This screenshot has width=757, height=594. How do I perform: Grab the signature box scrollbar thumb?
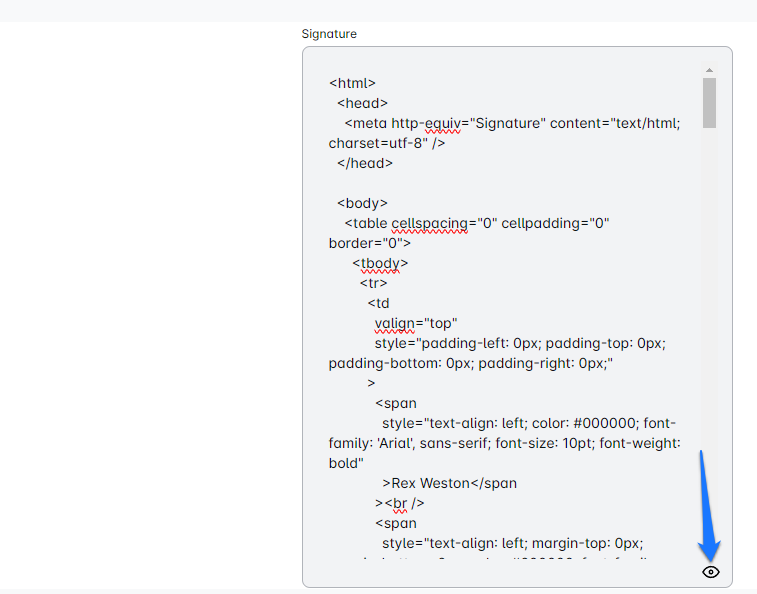click(709, 103)
